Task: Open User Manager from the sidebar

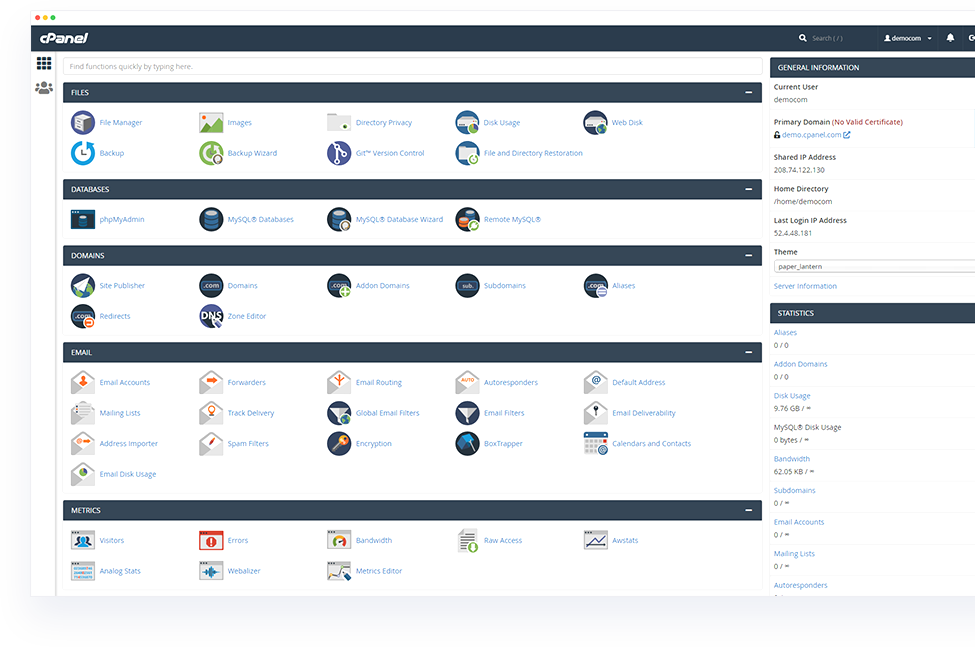Action: (44, 88)
